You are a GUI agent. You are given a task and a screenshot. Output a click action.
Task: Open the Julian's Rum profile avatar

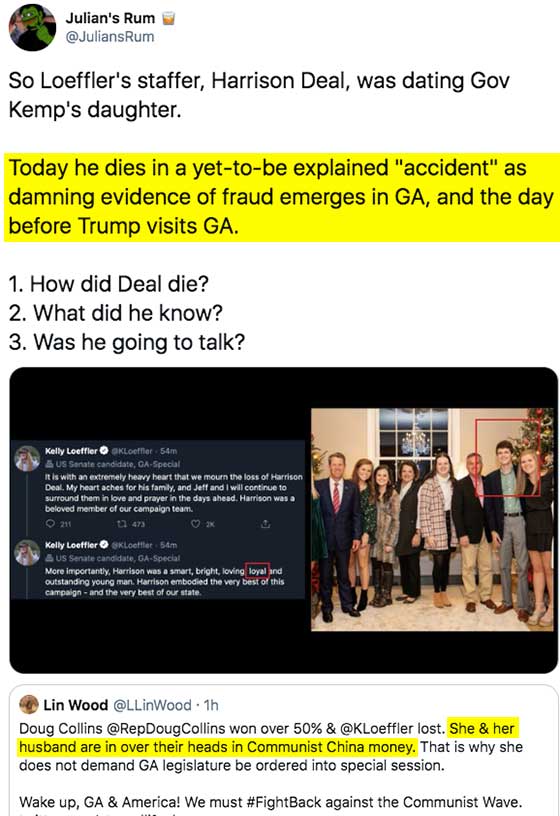[x=32, y=28]
